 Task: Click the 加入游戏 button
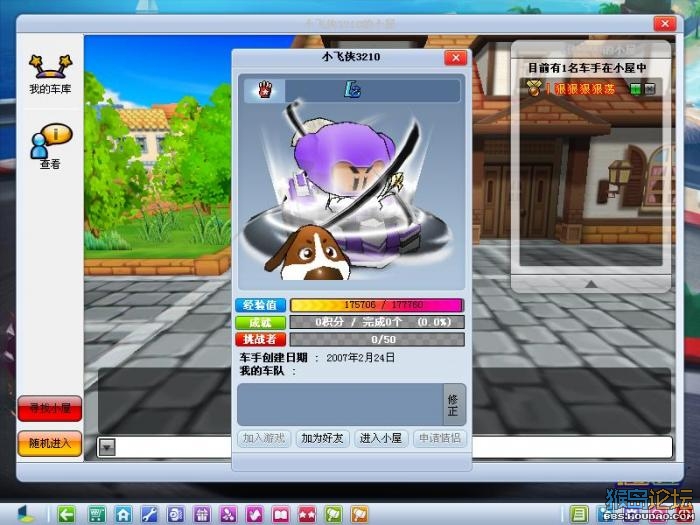tap(264, 438)
